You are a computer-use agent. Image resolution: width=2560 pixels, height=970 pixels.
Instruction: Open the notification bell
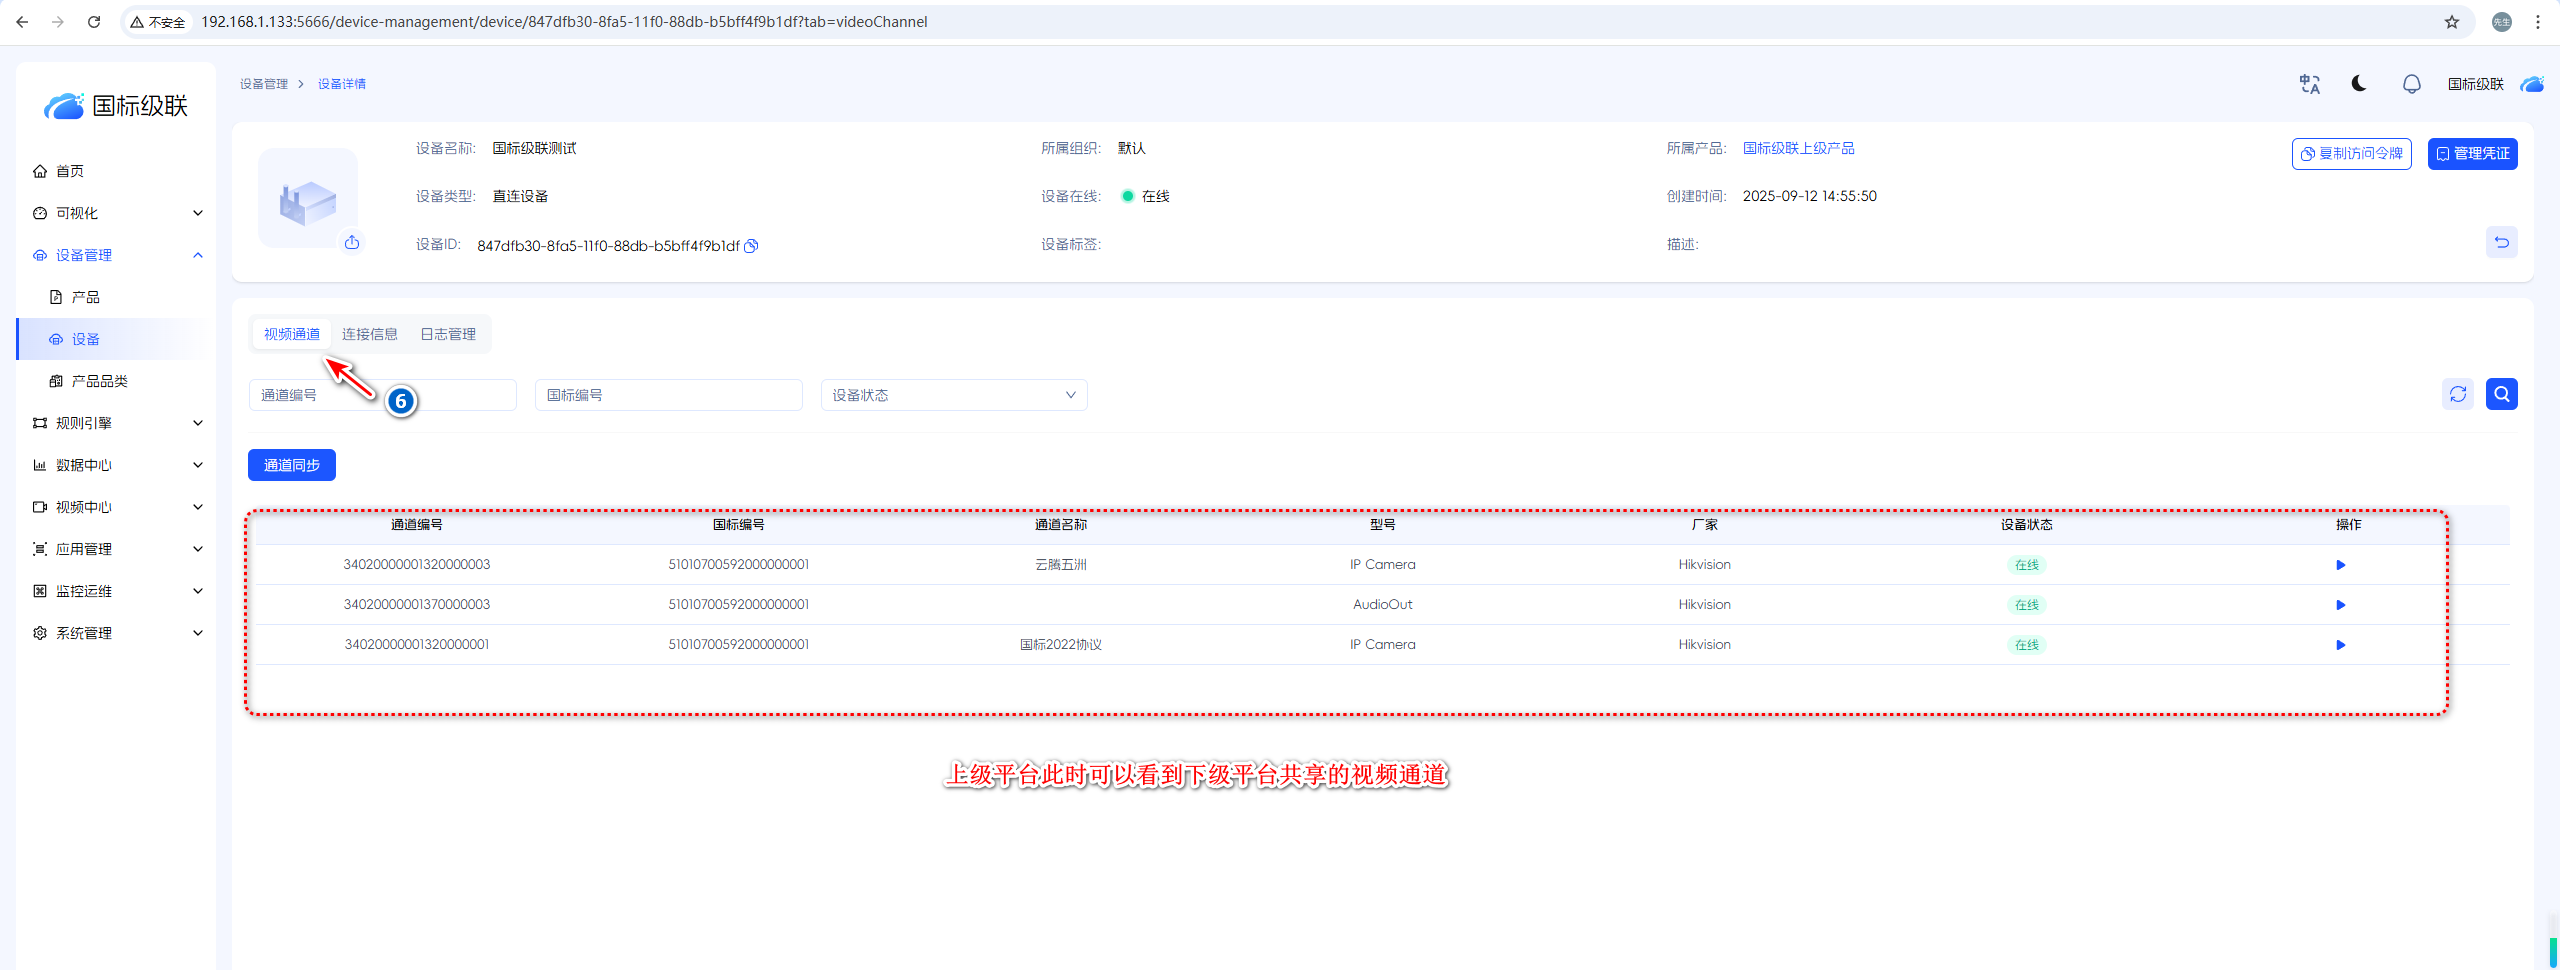pyautogui.click(x=2411, y=85)
